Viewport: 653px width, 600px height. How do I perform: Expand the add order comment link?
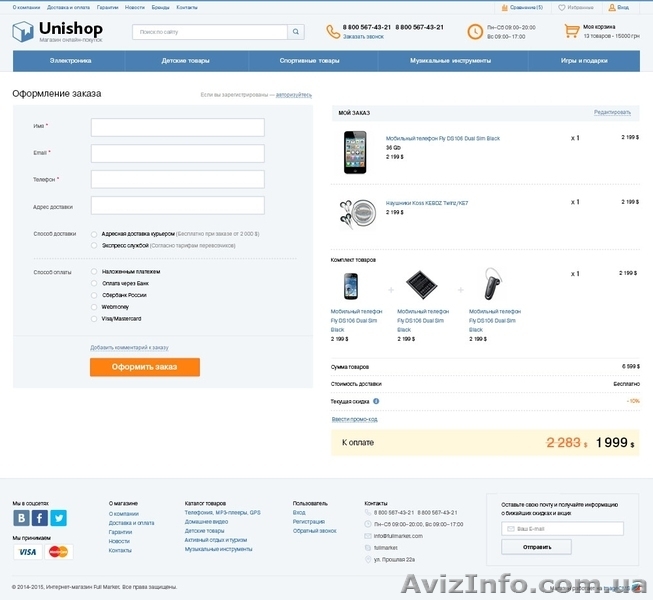click(129, 347)
